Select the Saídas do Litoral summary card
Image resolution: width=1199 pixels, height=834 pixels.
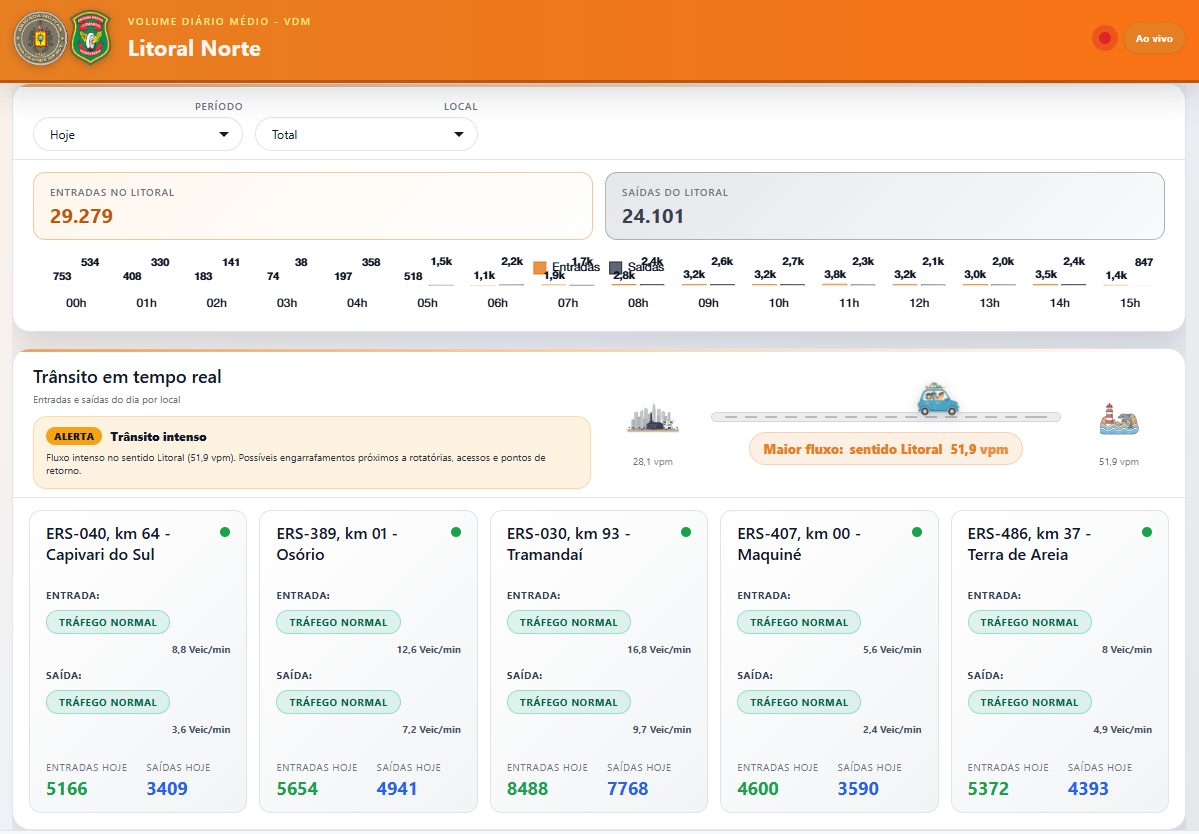884,206
